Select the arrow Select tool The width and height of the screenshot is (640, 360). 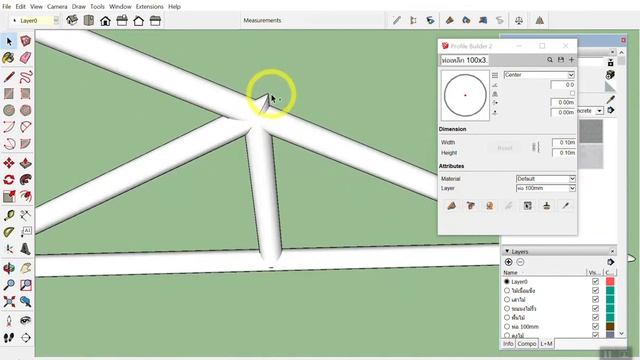[9, 41]
